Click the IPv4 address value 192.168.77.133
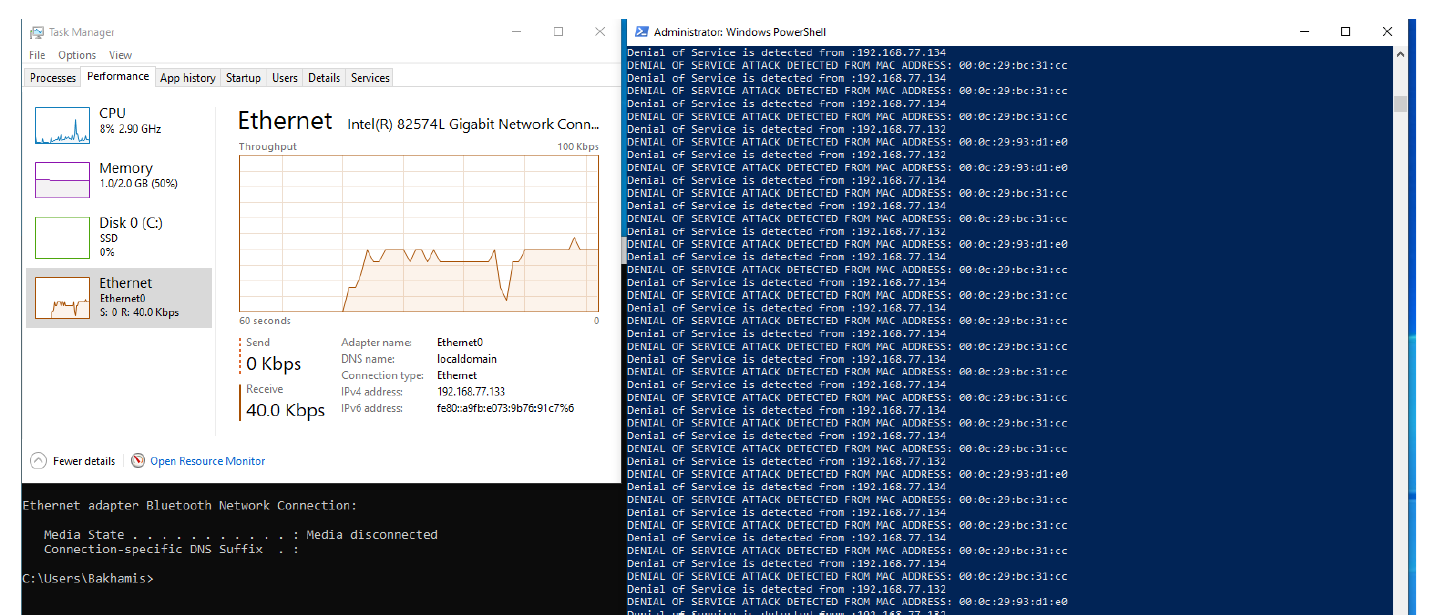 coord(471,392)
